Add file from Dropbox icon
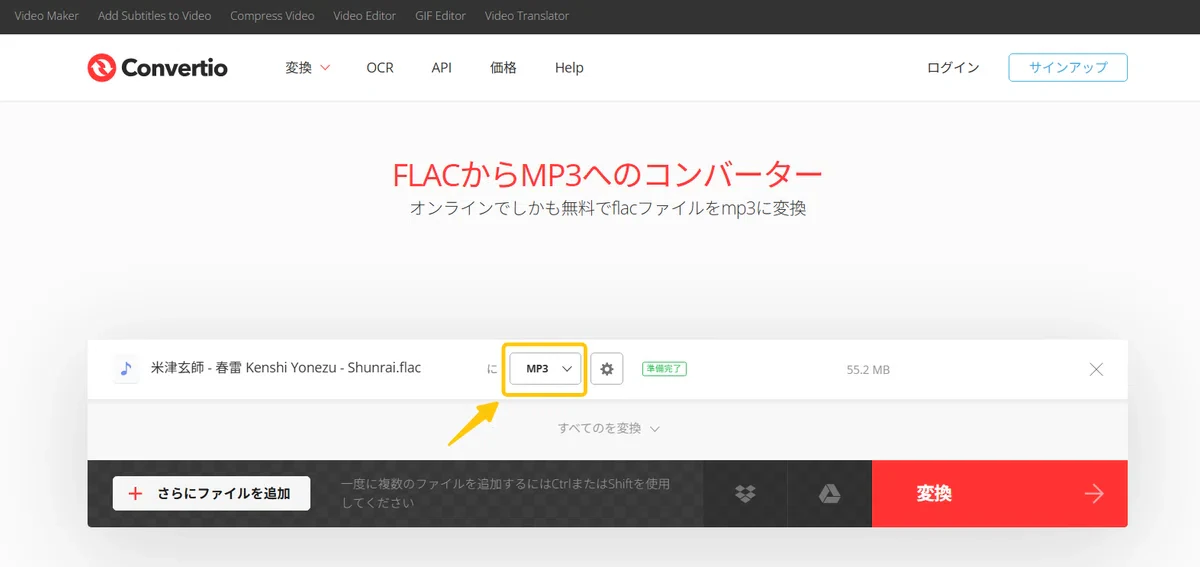Screen dimensions: 1200x567 (745, 494)
